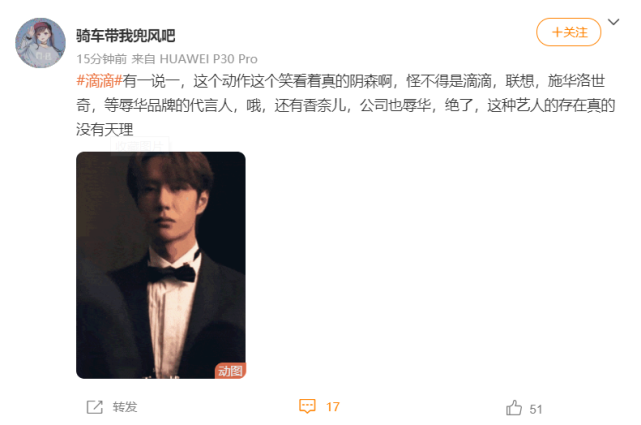Open comments via the speech bubble icon

[307, 406]
